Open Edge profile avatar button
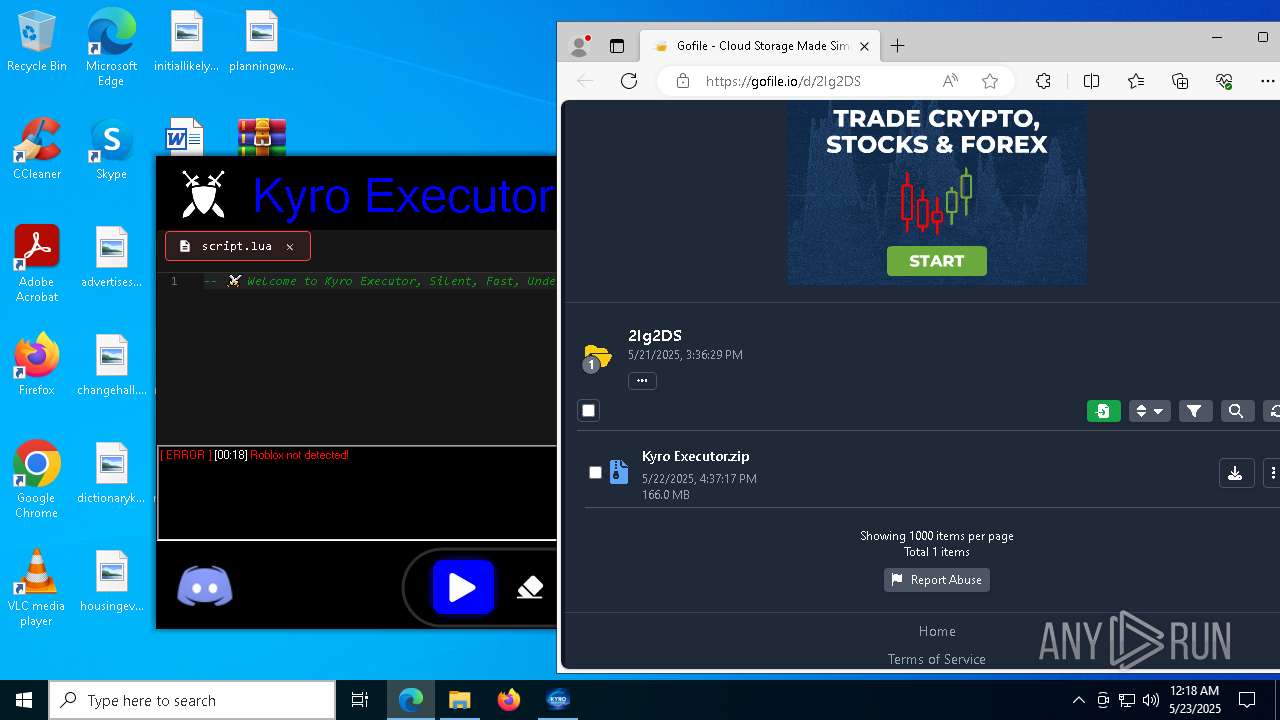Screen dimensions: 1280x720 point(579,46)
